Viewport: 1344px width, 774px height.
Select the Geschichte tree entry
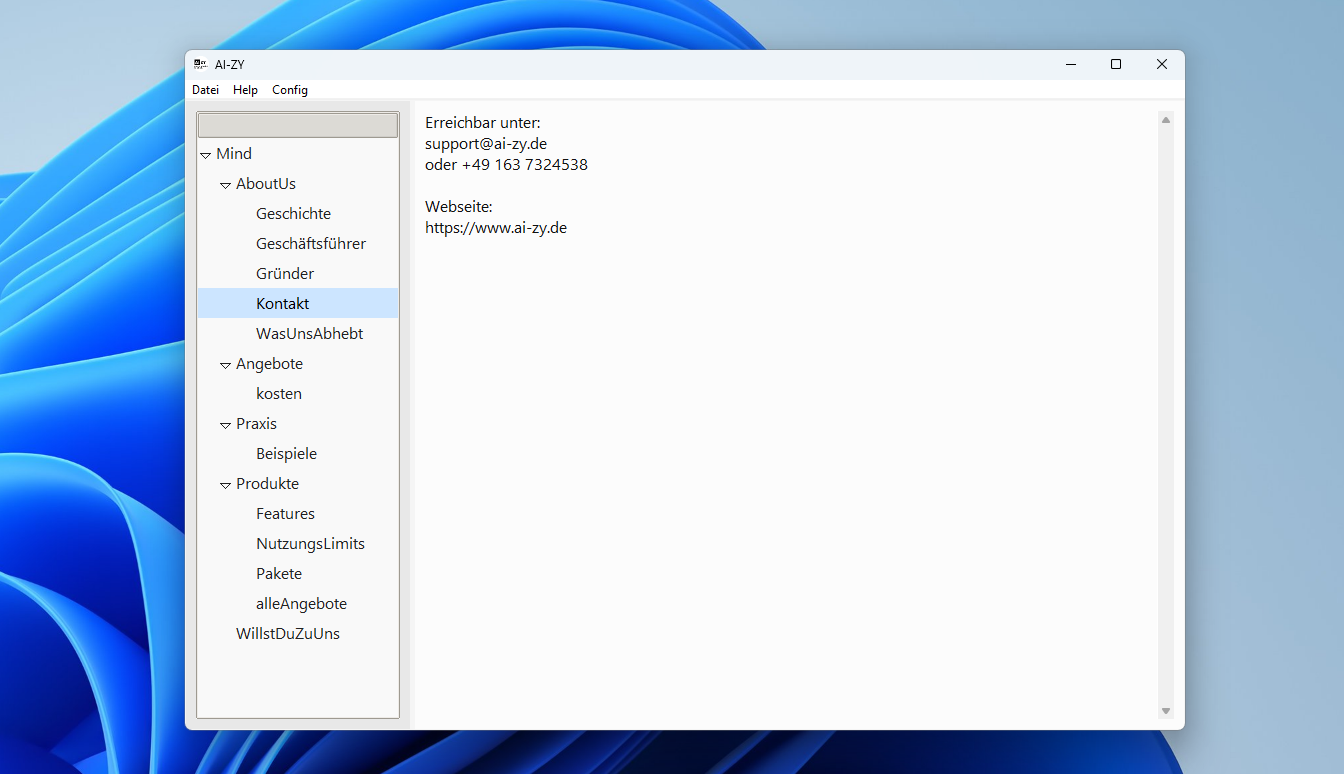293,214
